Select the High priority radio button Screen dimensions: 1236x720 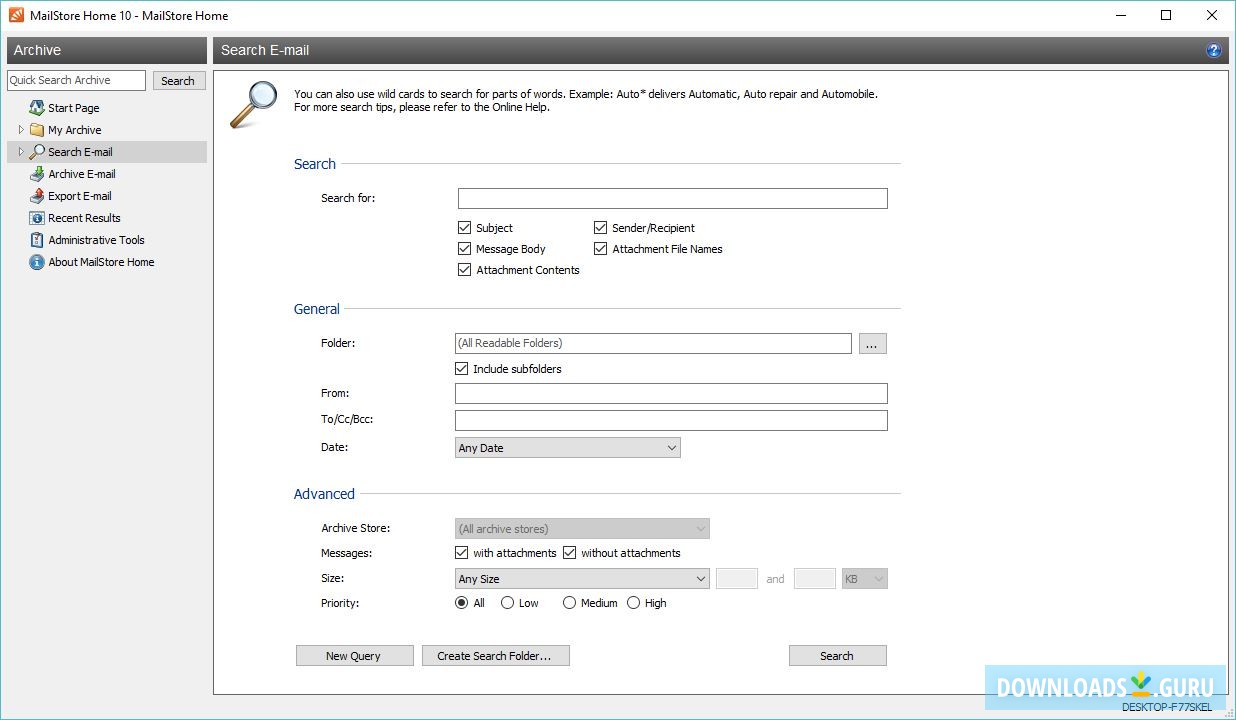[633, 603]
